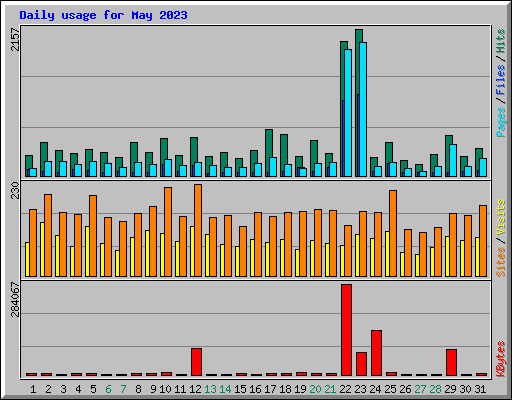Click the day 28 weekend label

coord(435,389)
